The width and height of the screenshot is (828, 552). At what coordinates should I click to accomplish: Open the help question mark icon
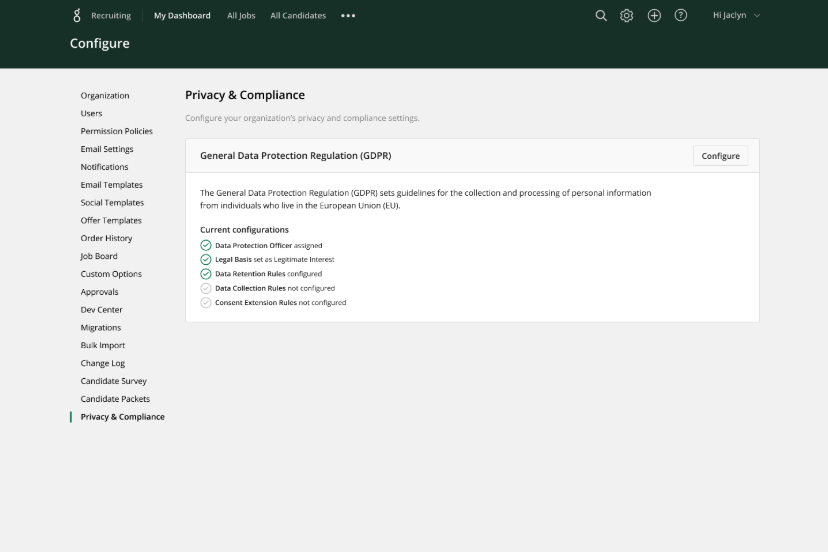point(681,16)
